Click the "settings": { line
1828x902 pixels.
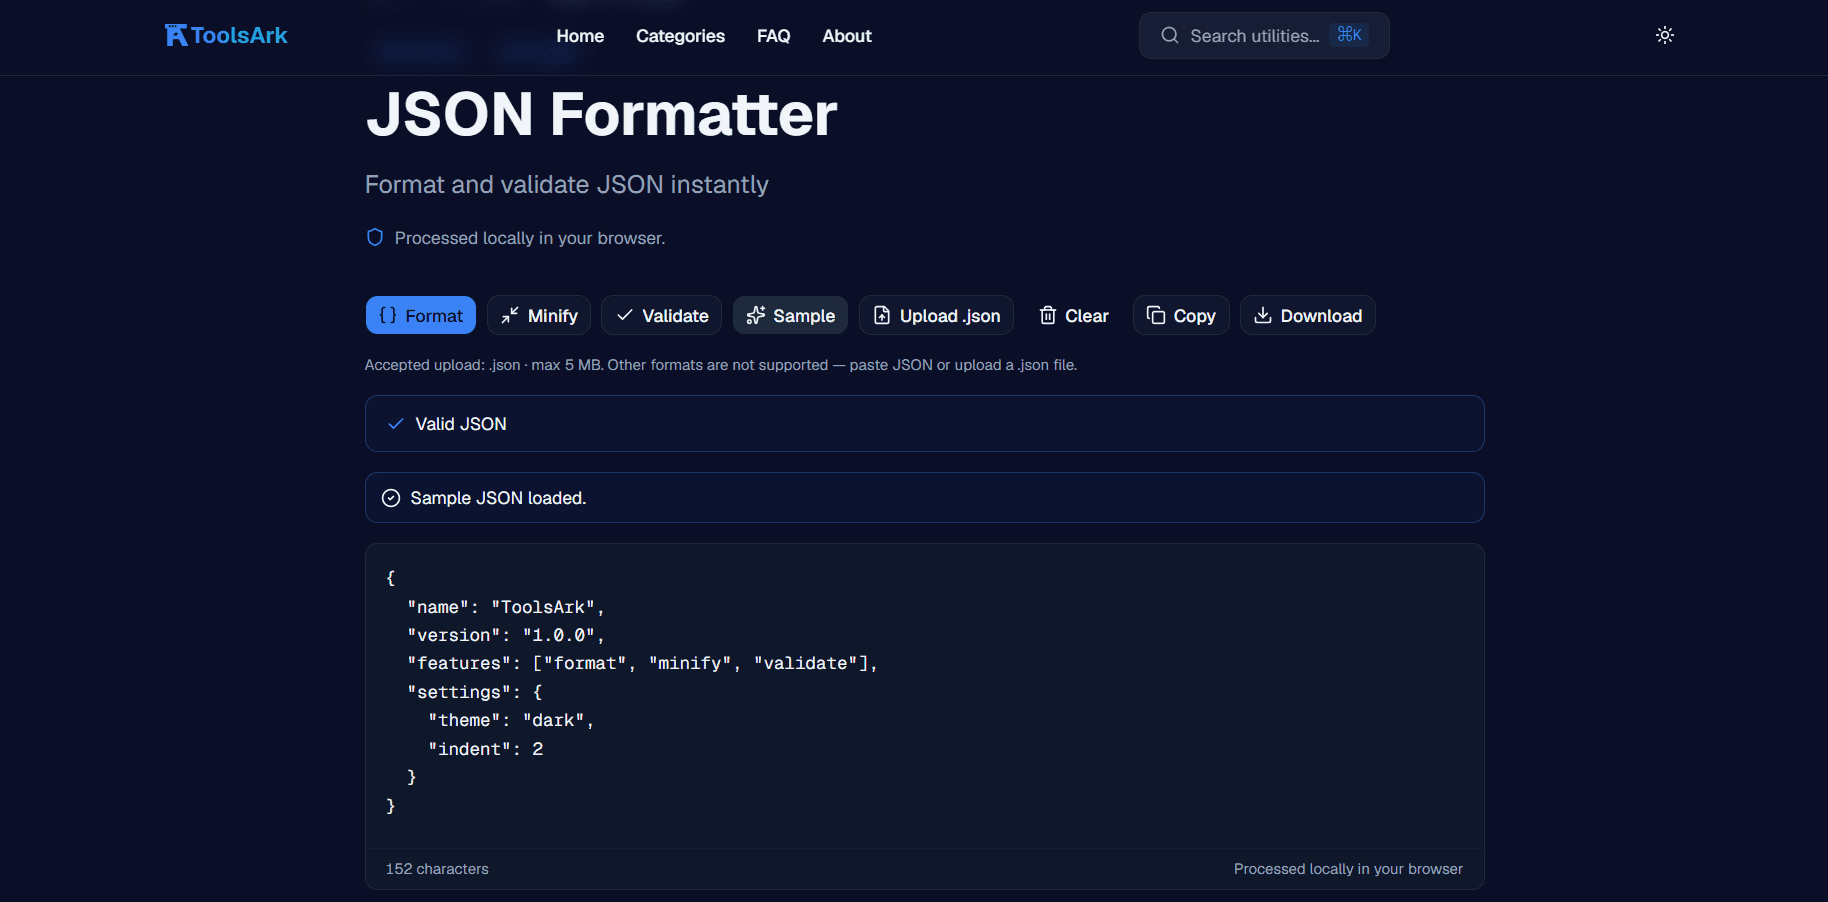pyautogui.click(x=475, y=692)
